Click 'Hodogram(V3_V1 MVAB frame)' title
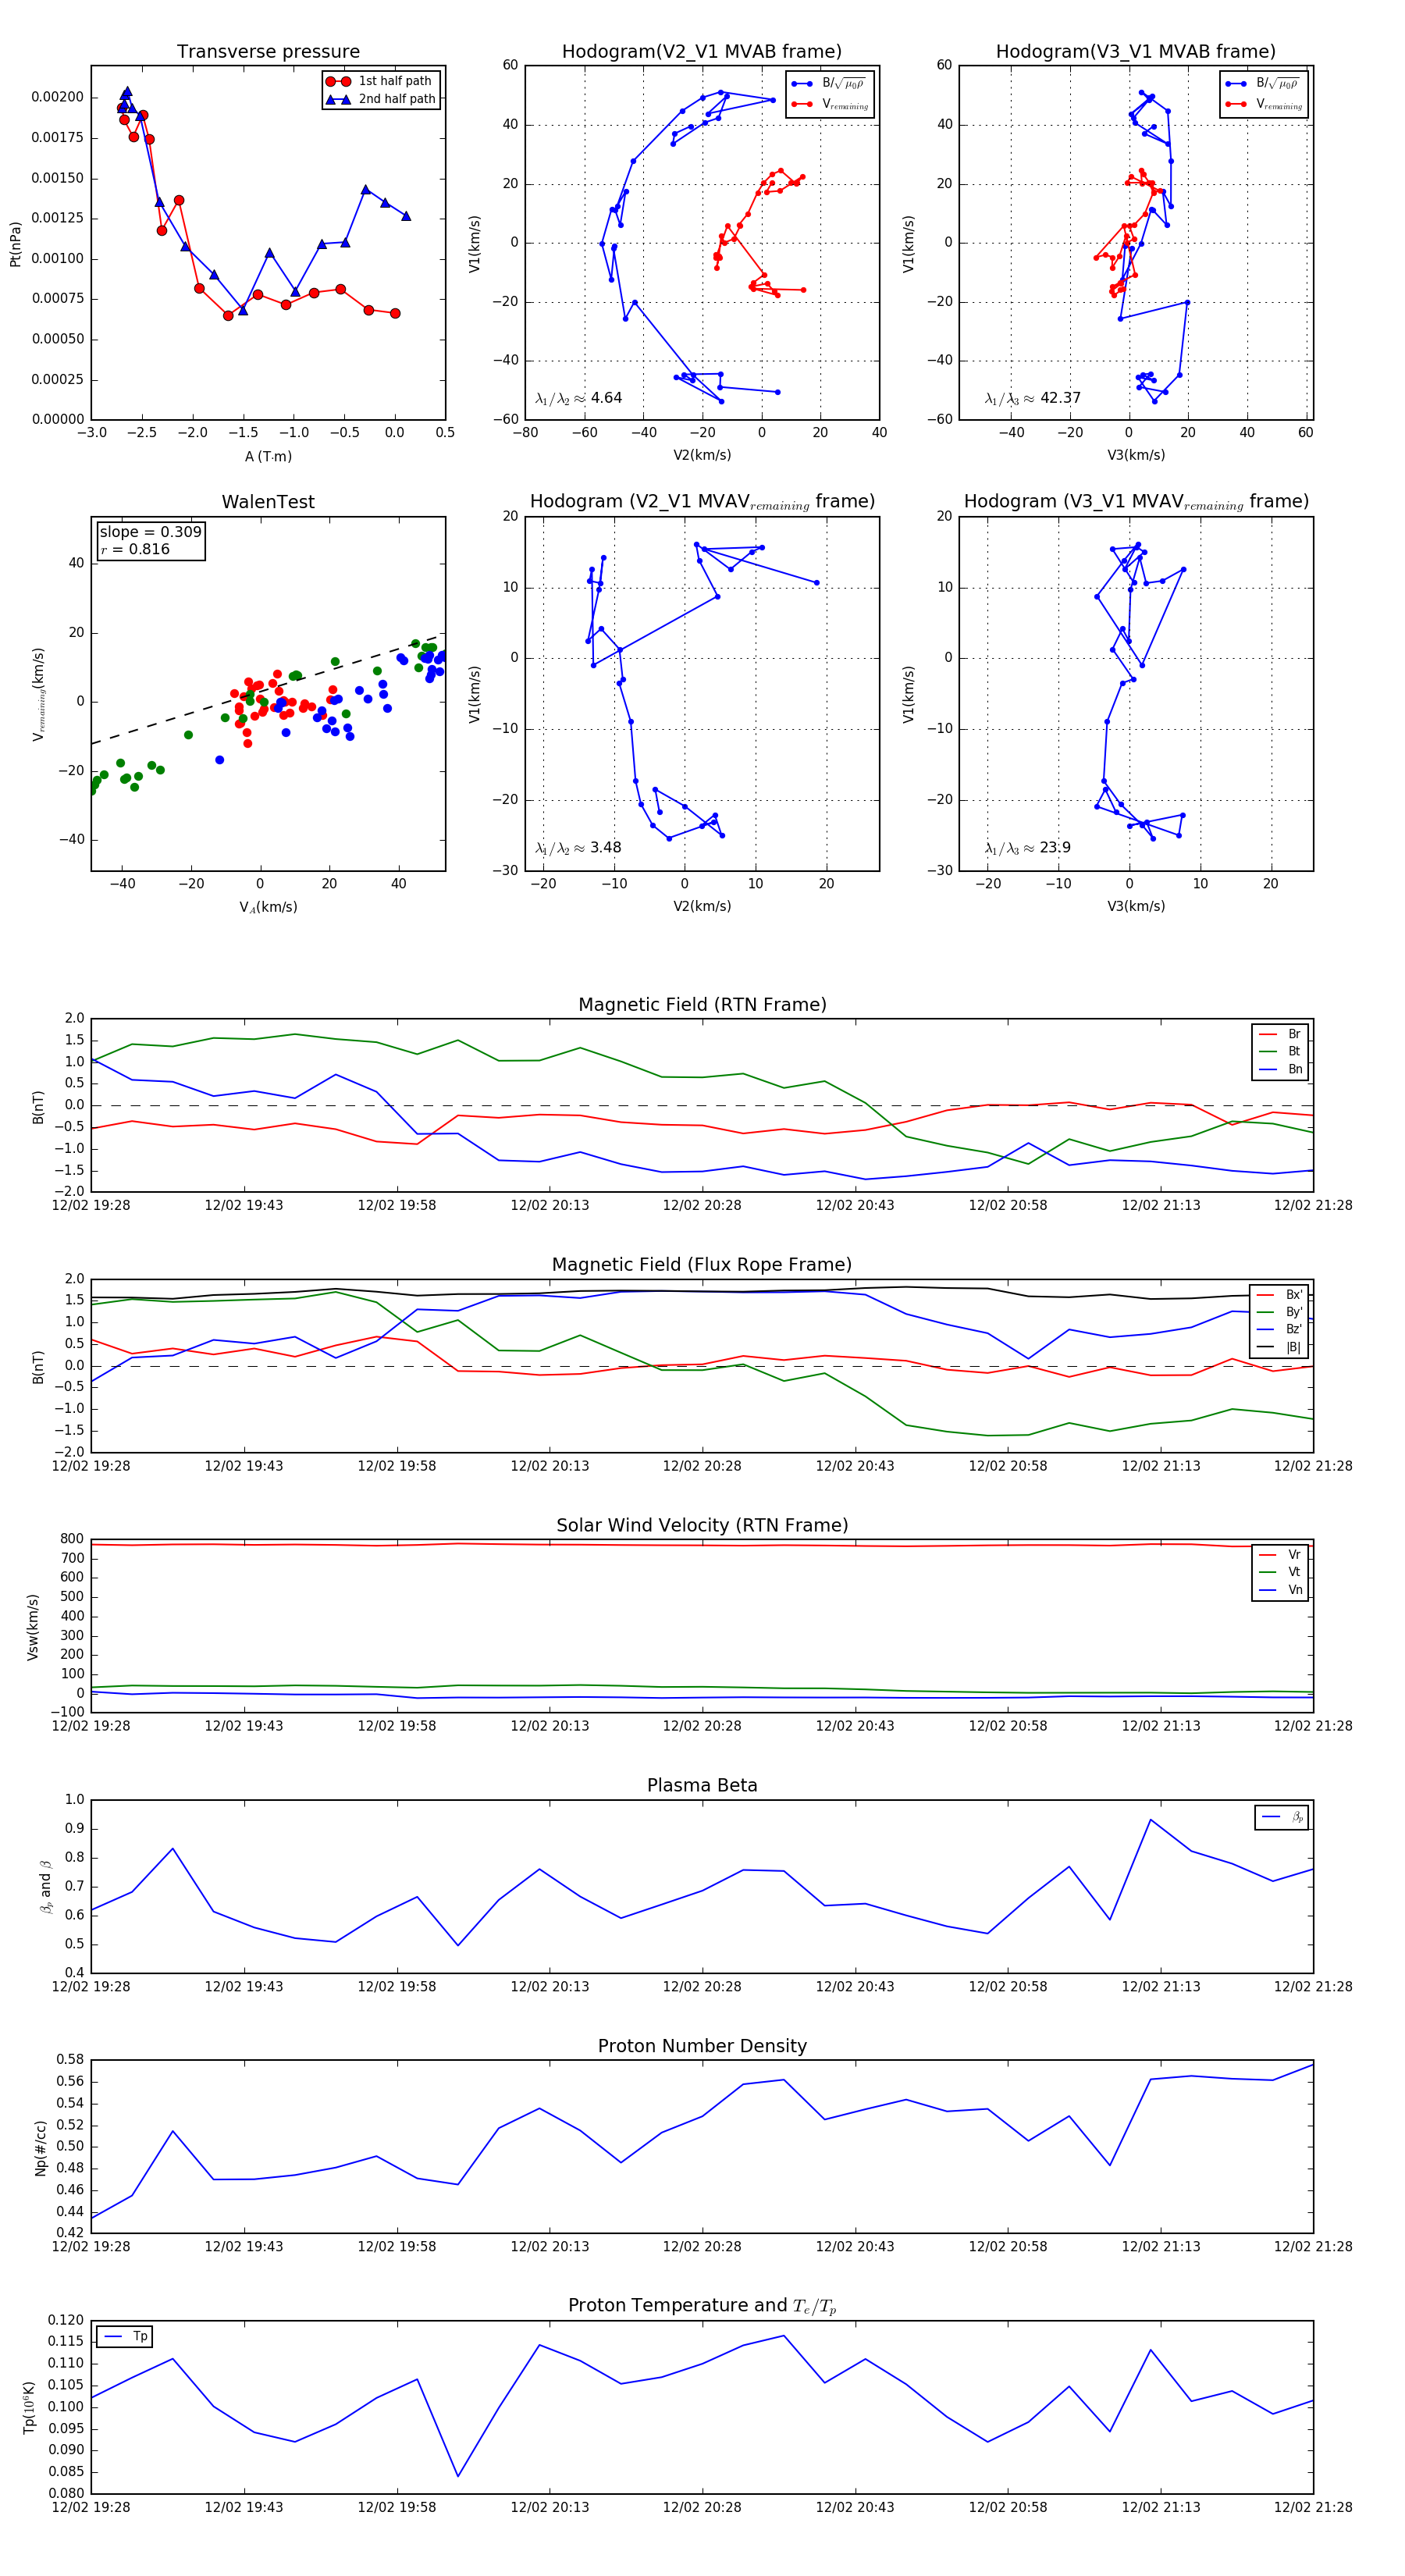The height and width of the screenshot is (2576, 1405). pyautogui.click(x=1136, y=51)
